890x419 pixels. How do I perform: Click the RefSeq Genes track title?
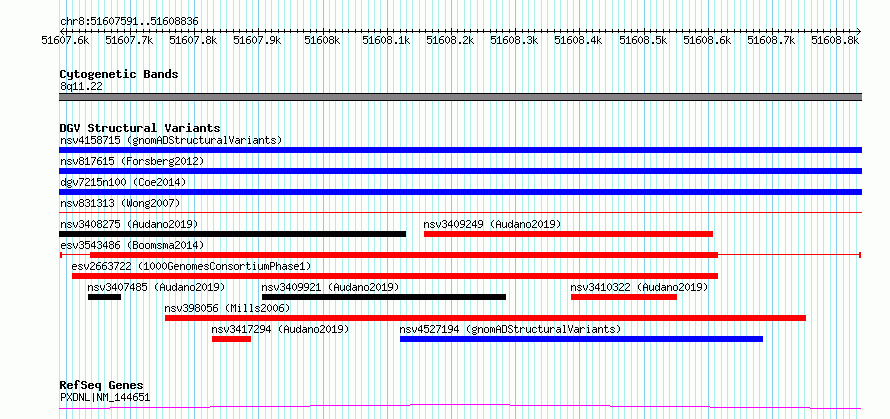102,386
